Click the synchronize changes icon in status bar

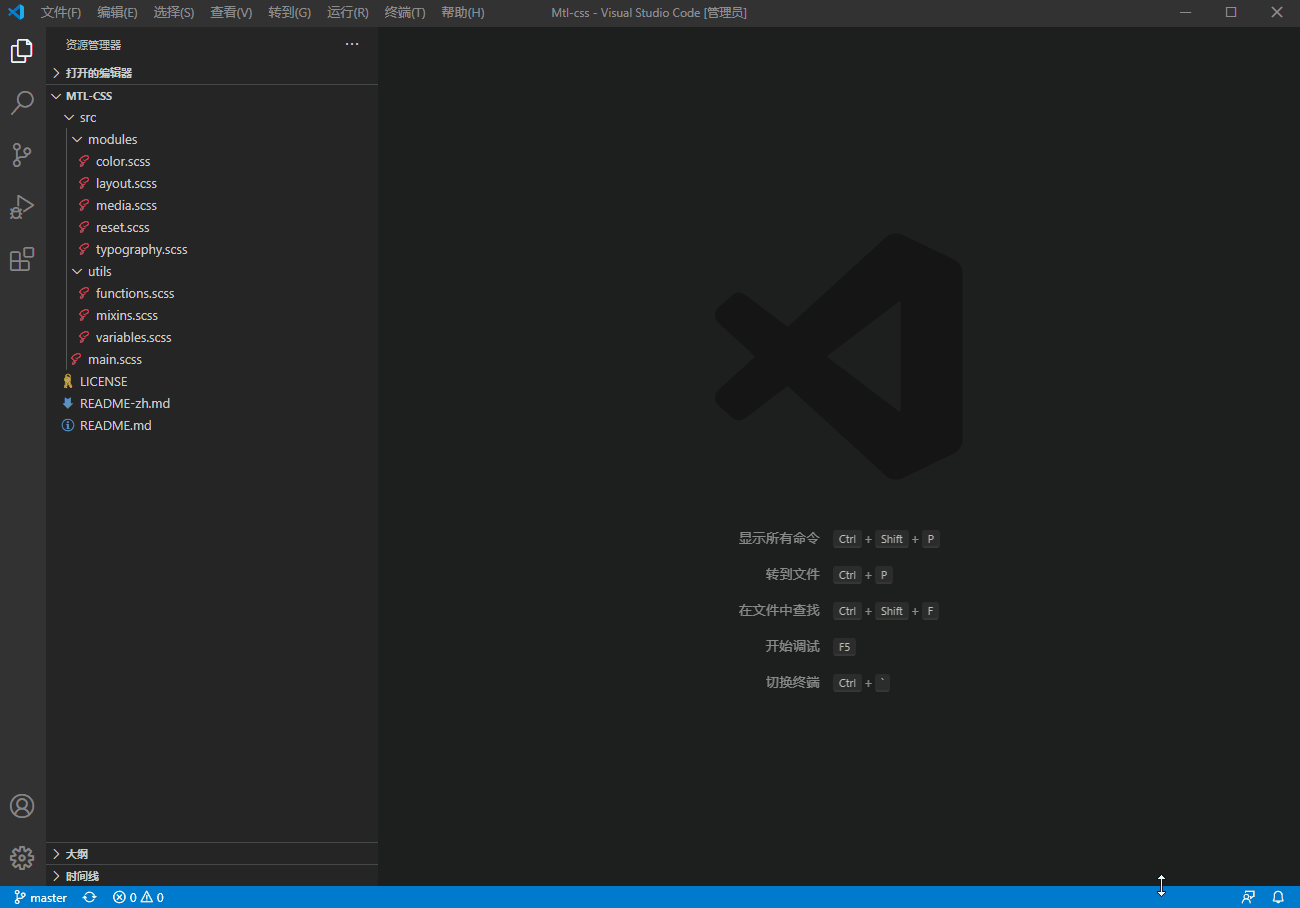tap(90, 897)
